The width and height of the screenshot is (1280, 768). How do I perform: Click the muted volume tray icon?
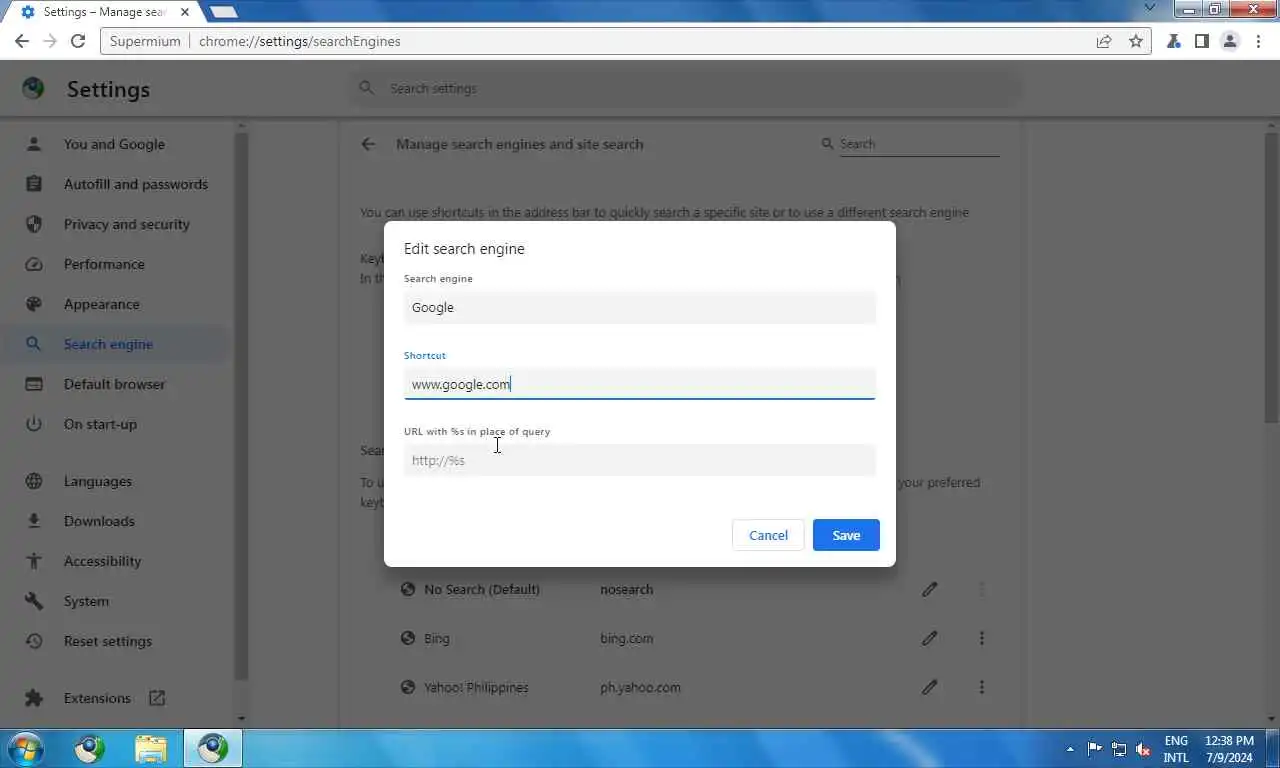pyautogui.click(x=1143, y=749)
